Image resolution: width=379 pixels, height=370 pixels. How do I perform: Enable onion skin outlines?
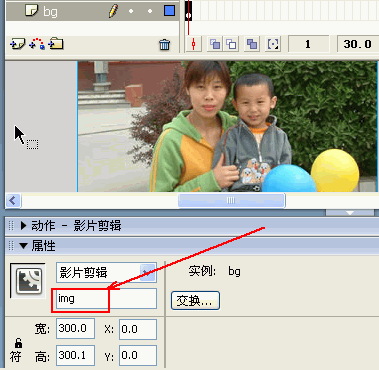(231, 44)
